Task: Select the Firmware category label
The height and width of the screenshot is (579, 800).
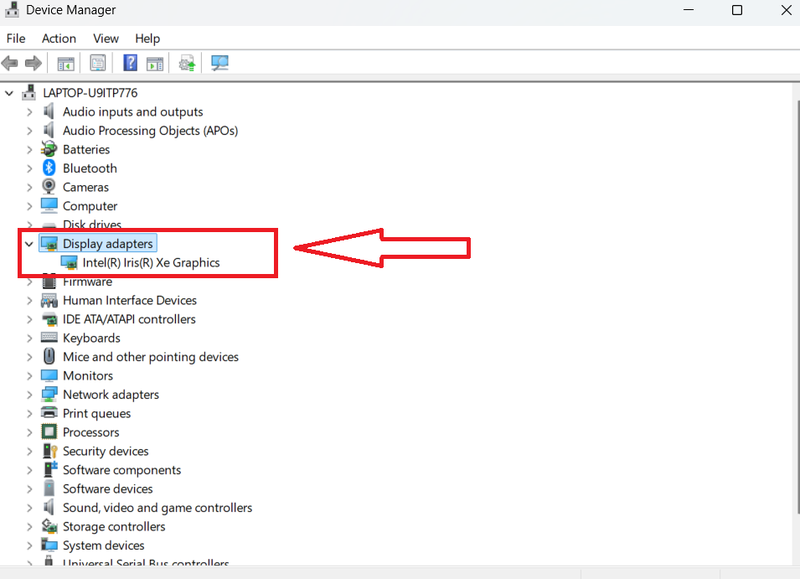Action: coord(87,282)
